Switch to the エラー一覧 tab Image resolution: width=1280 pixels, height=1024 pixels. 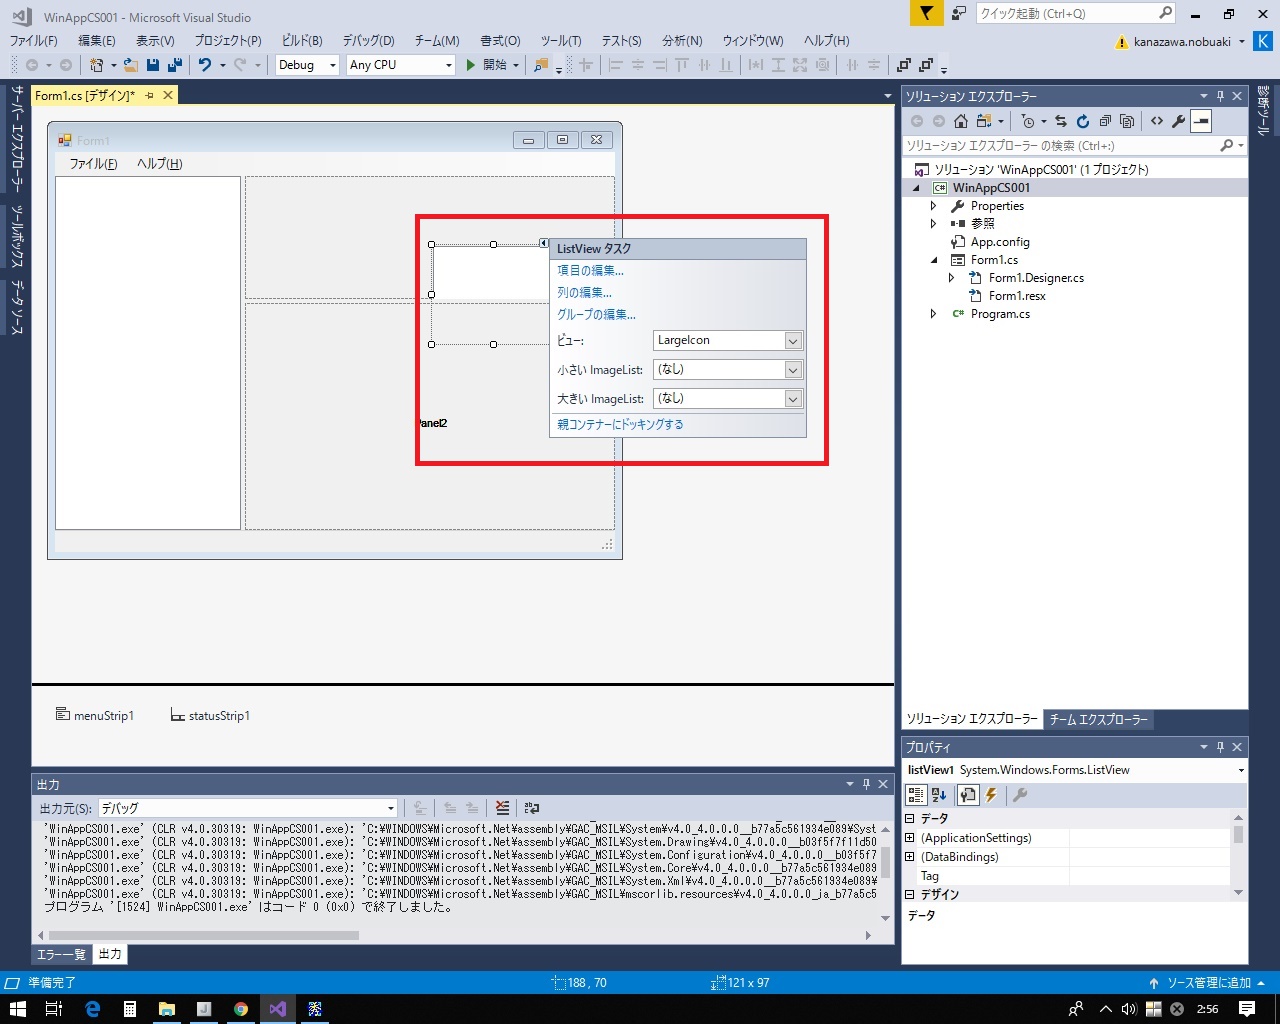tap(61, 954)
